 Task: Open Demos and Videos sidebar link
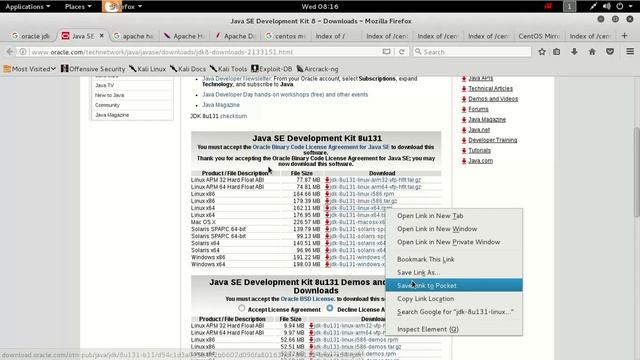pyautogui.click(x=493, y=99)
